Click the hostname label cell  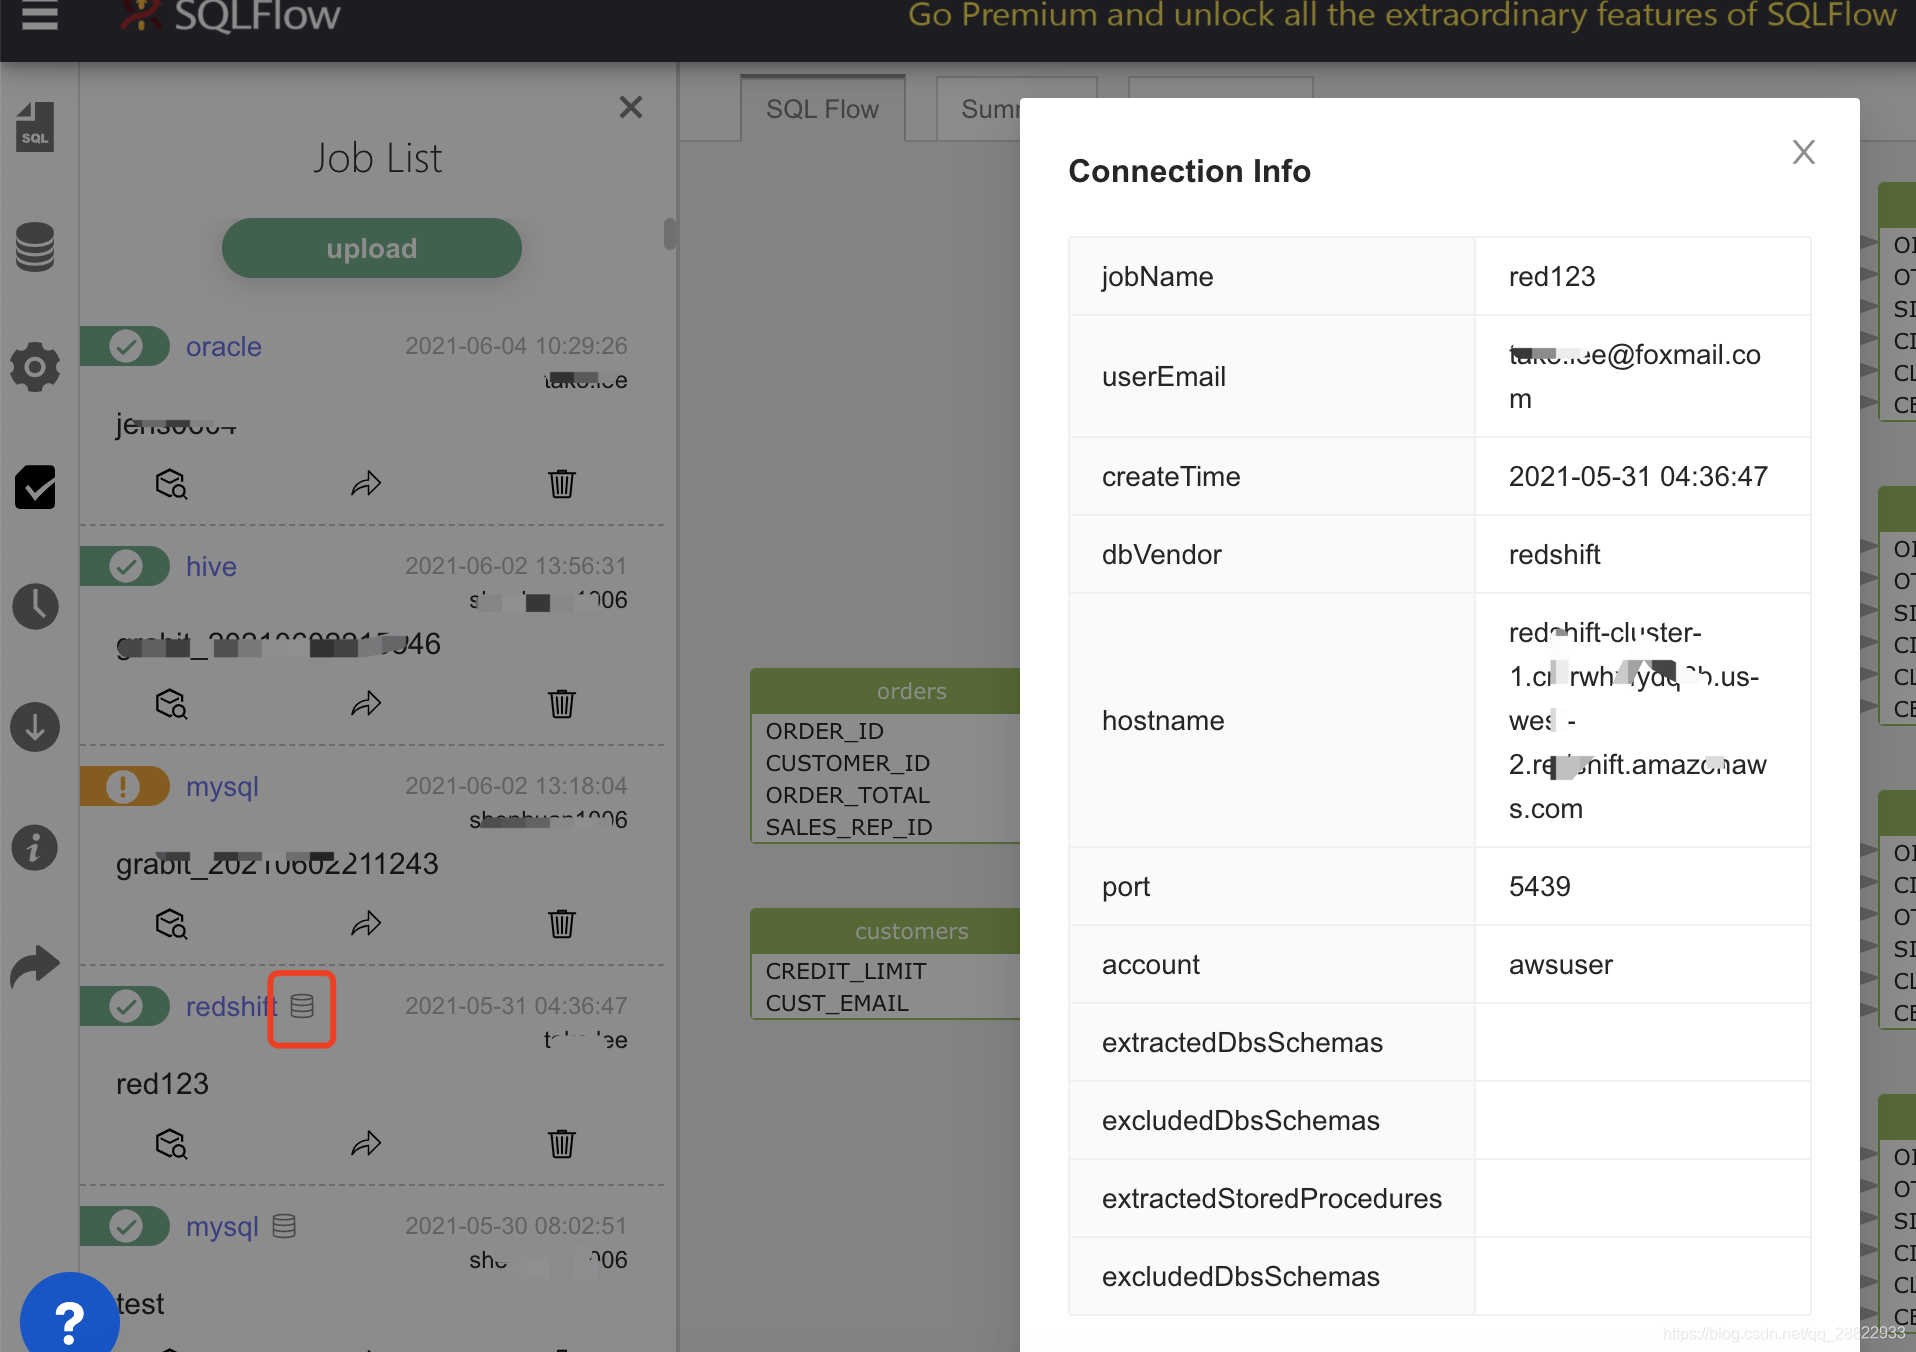[1272, 721]
